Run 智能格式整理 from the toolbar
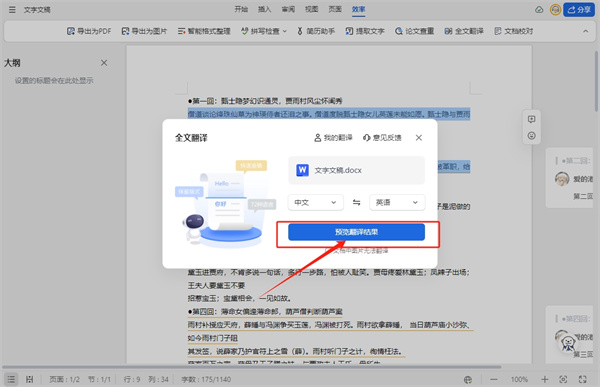600x387 pixels. click(x=204, y=31)
